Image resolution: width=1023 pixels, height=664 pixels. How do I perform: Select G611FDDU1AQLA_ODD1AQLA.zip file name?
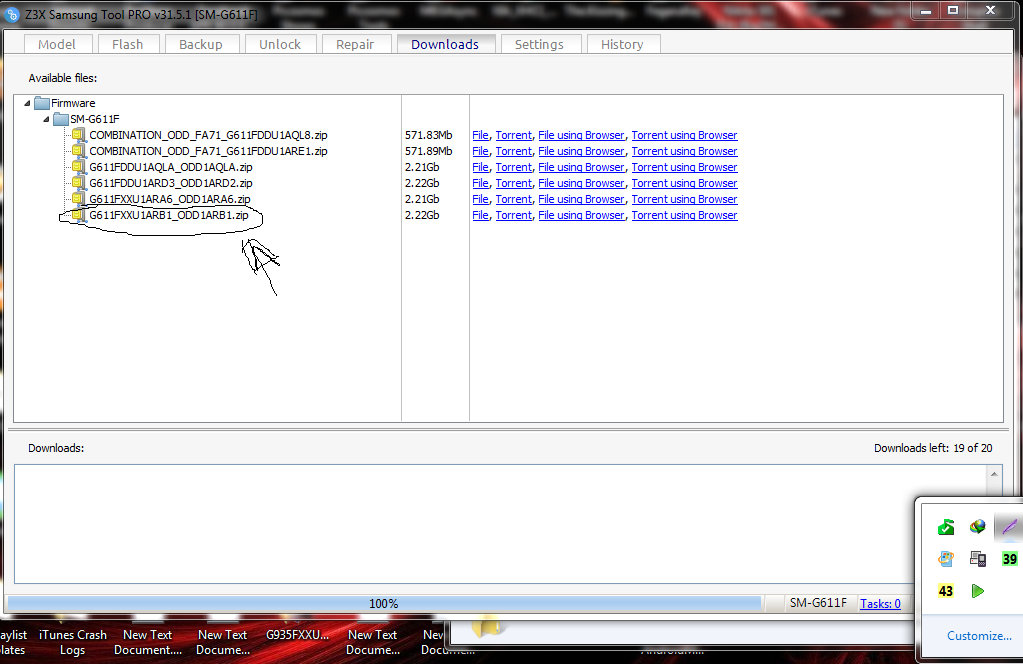[x=170, y=167]
